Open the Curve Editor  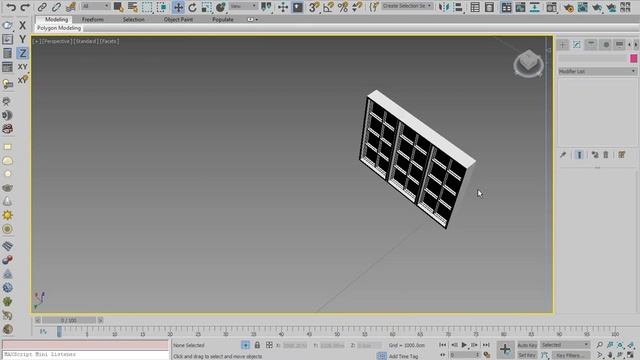(520, 7)
